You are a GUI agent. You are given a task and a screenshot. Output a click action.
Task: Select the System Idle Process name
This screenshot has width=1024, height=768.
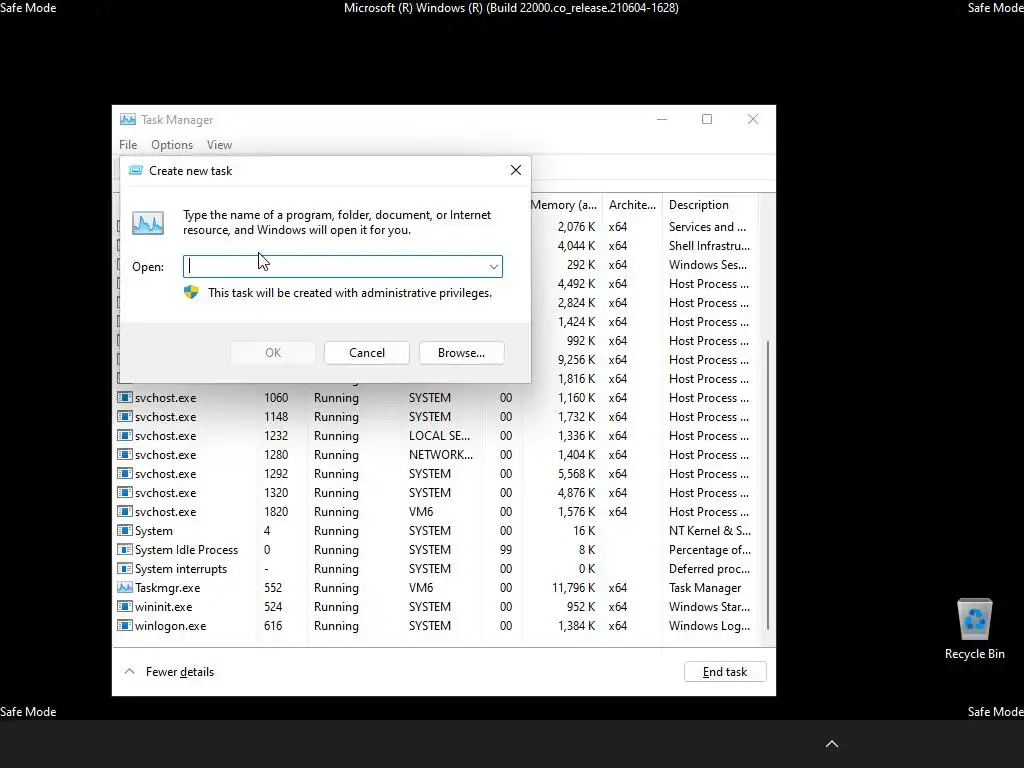(186, 550)
